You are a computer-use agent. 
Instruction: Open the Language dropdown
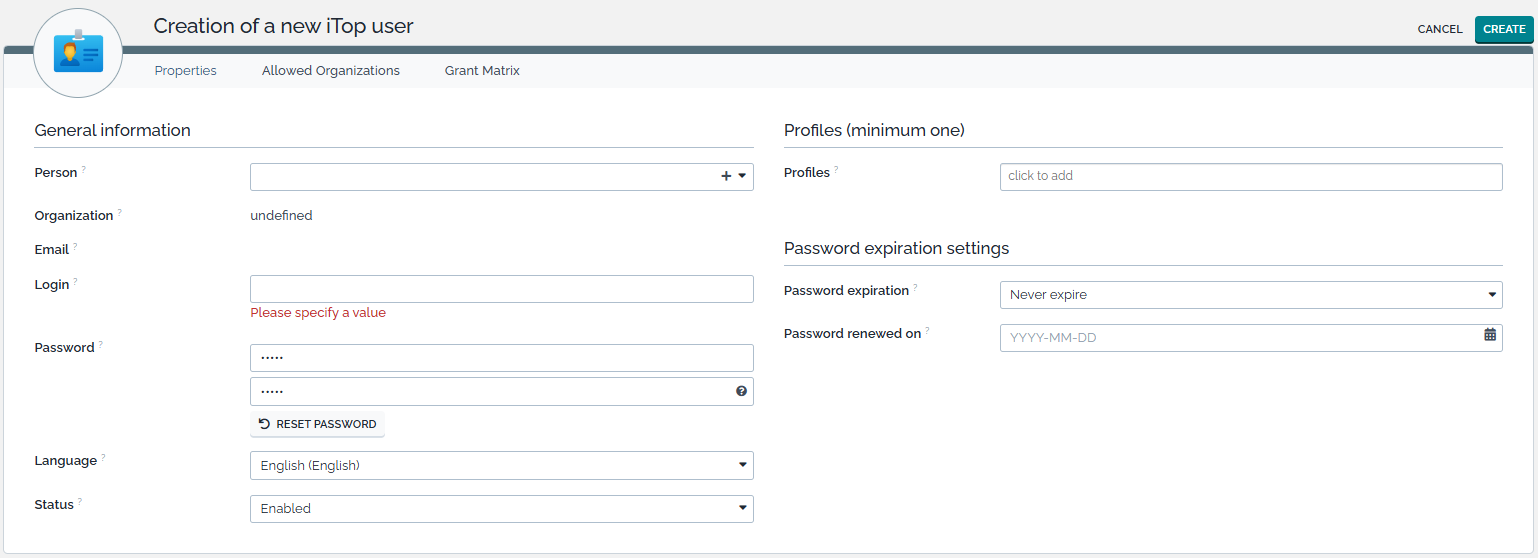pyautogui.click(x=501, y=465)
